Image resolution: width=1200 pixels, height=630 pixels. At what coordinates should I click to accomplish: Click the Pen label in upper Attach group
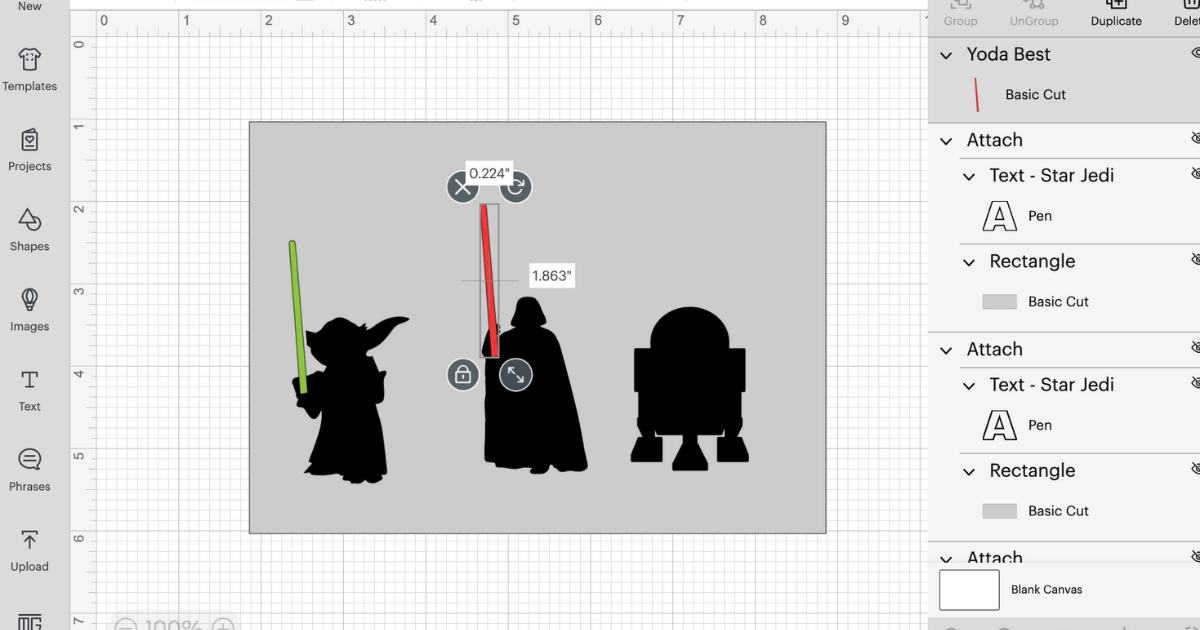click(1040, 216)
